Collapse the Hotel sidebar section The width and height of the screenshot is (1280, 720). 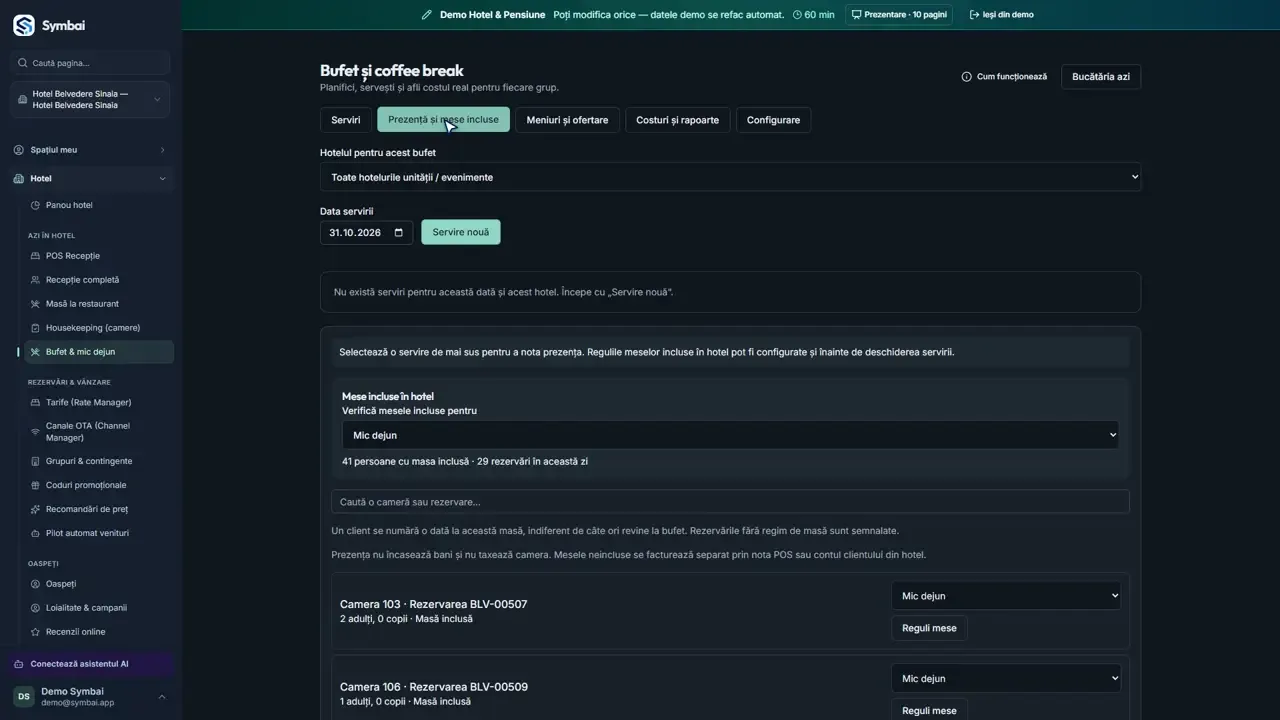click(x=91, y=178)
